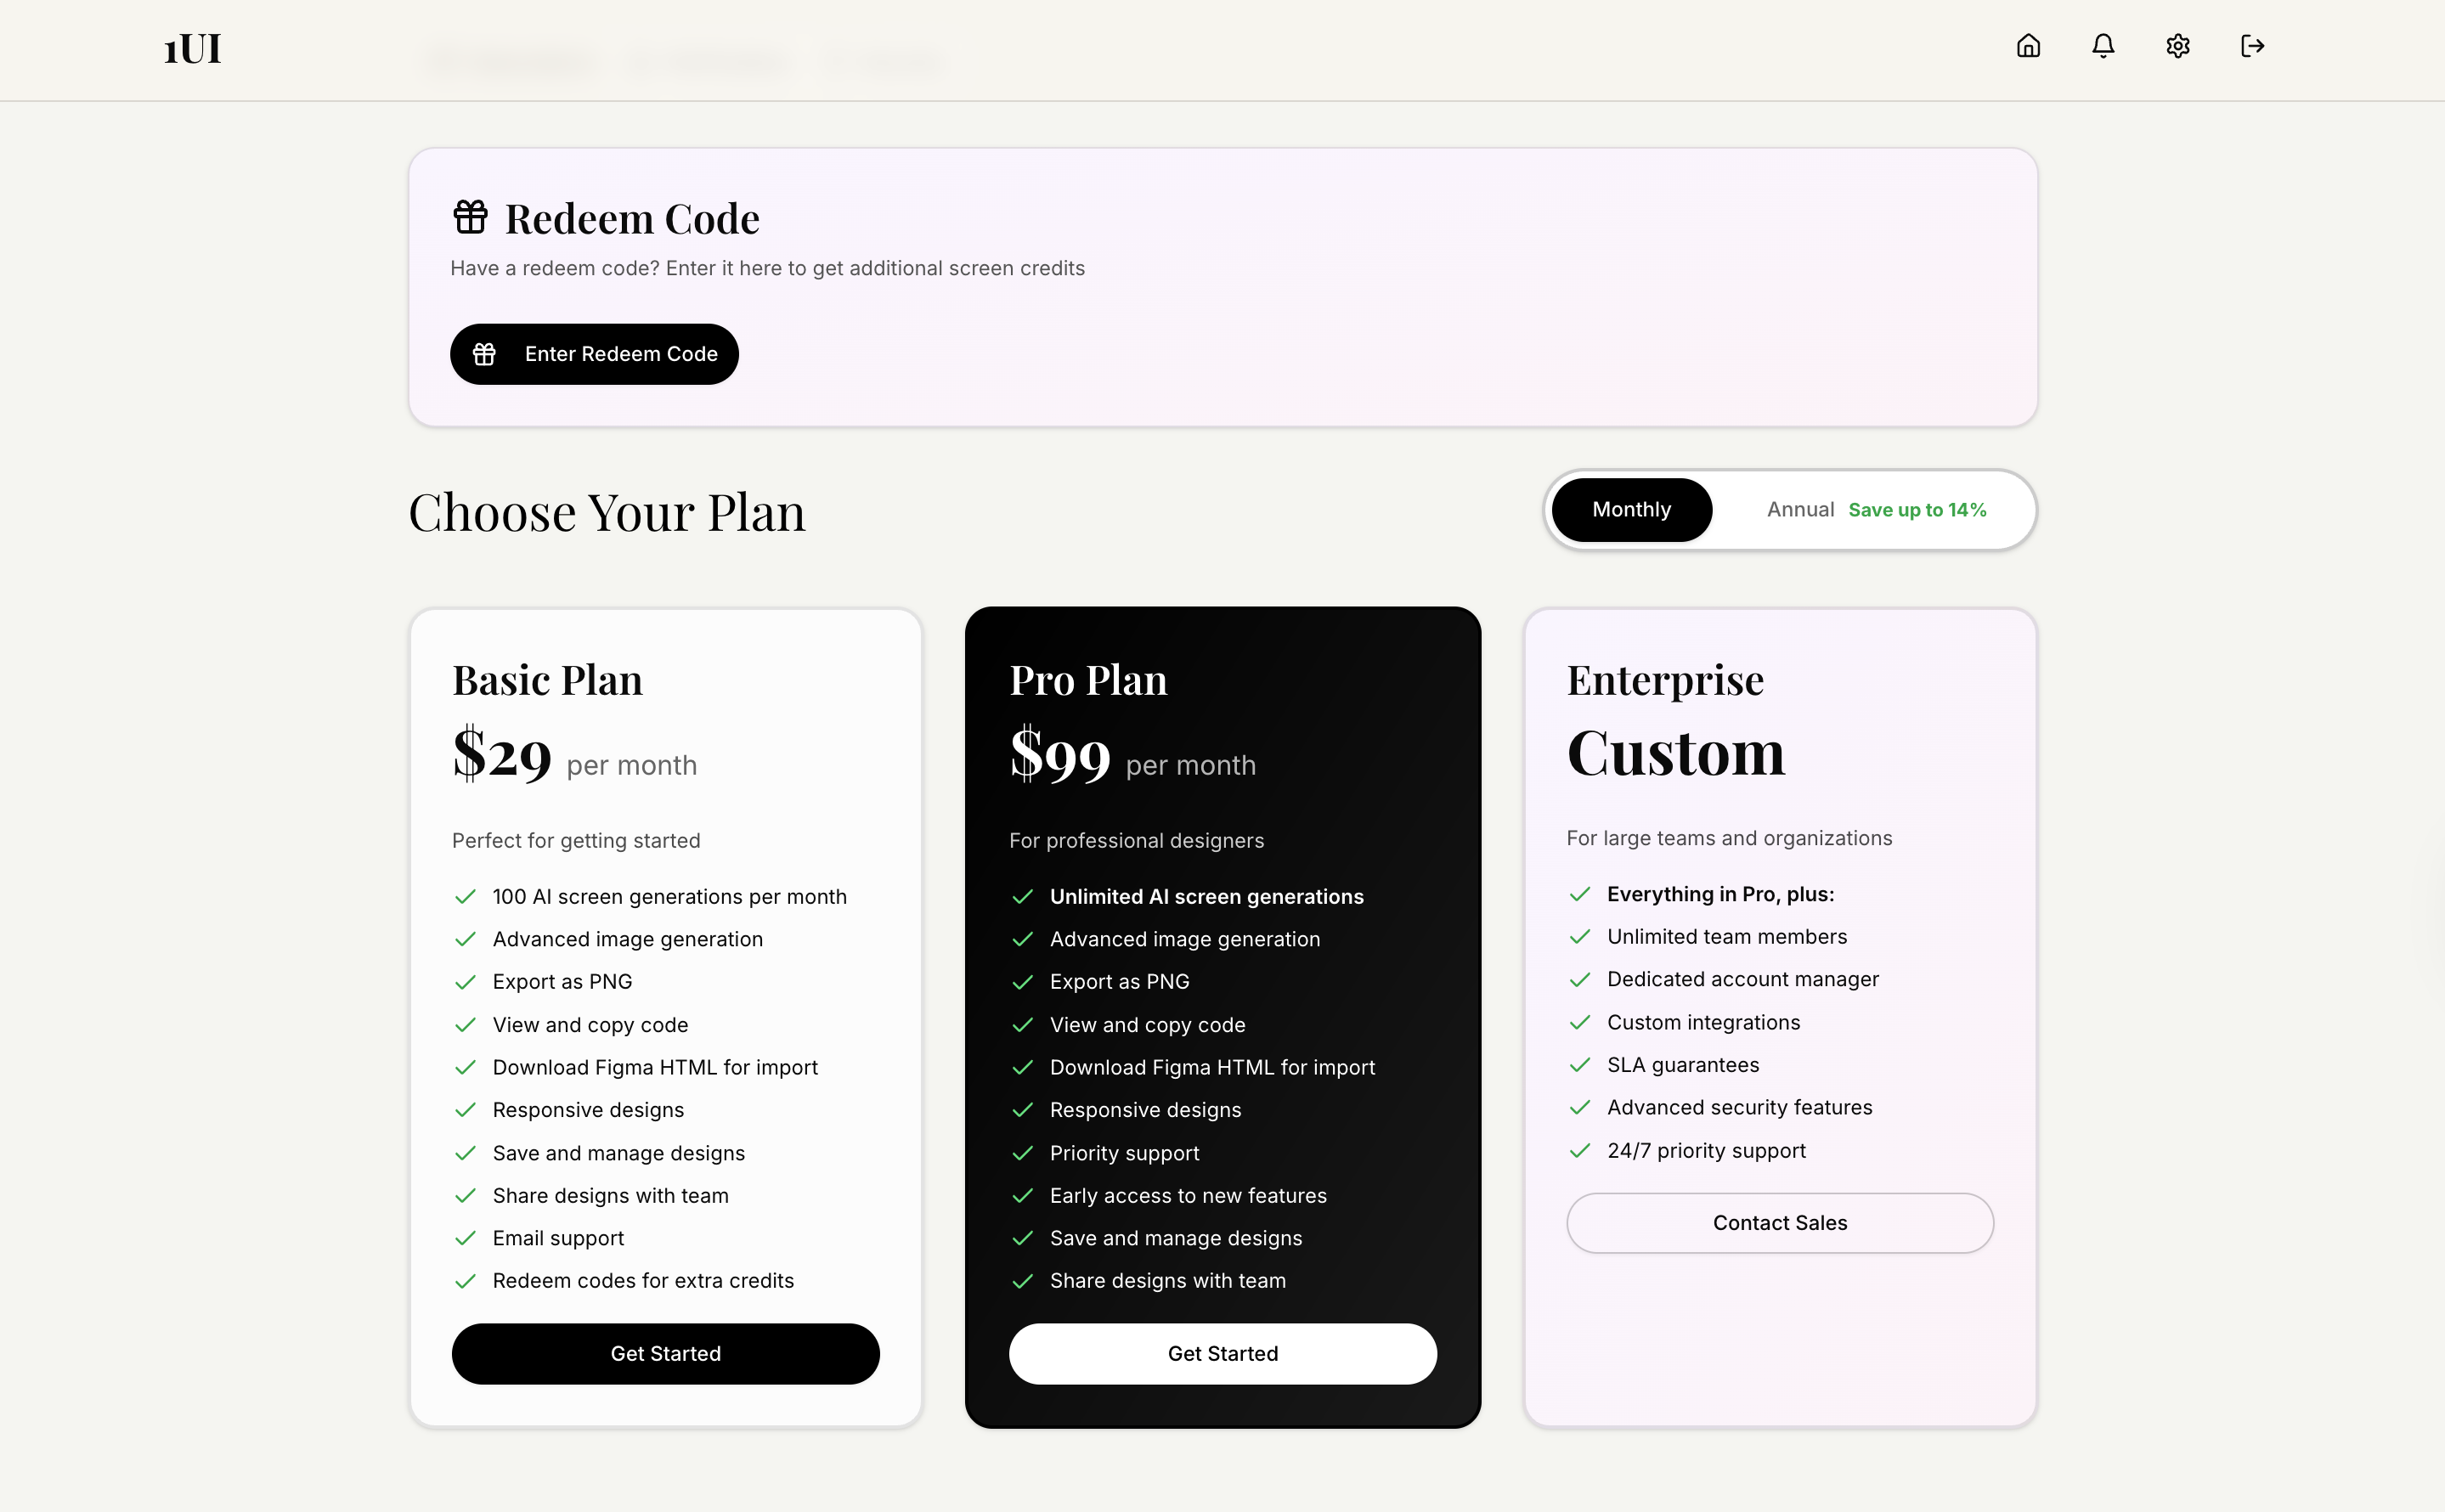This screenshot has height=1512, width=2445.
Task: Click the Save up to 14% label
Action: 1917,509
